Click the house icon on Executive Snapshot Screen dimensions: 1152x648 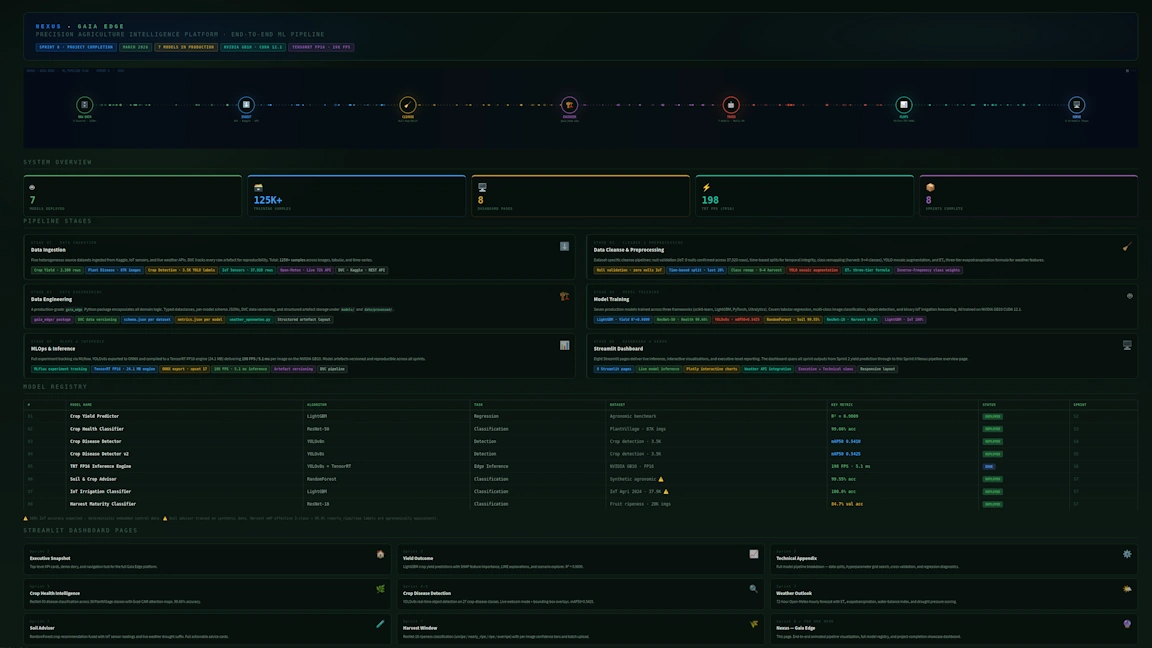click(380, 554)
